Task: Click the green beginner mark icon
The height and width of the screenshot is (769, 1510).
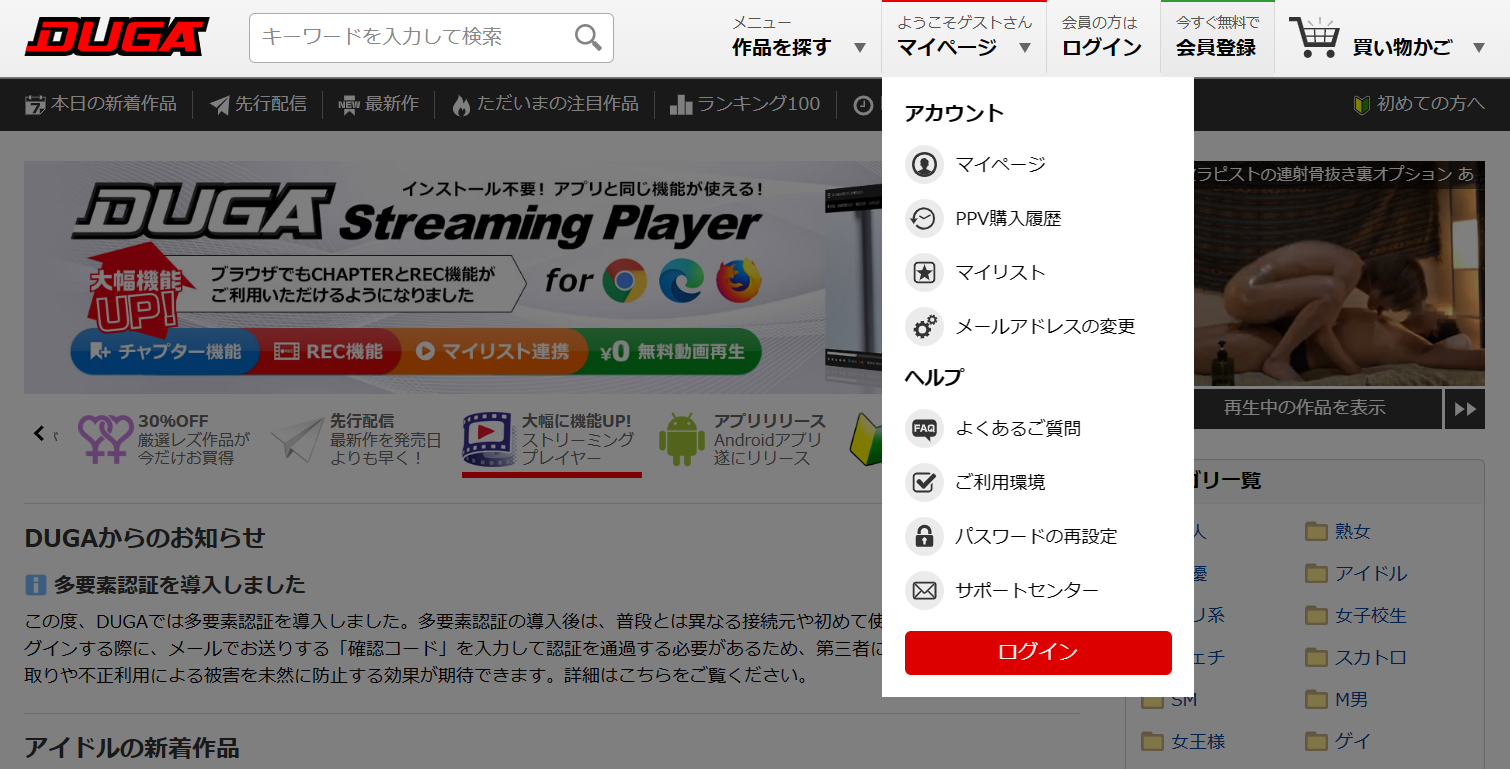Action: [1361, 105]
